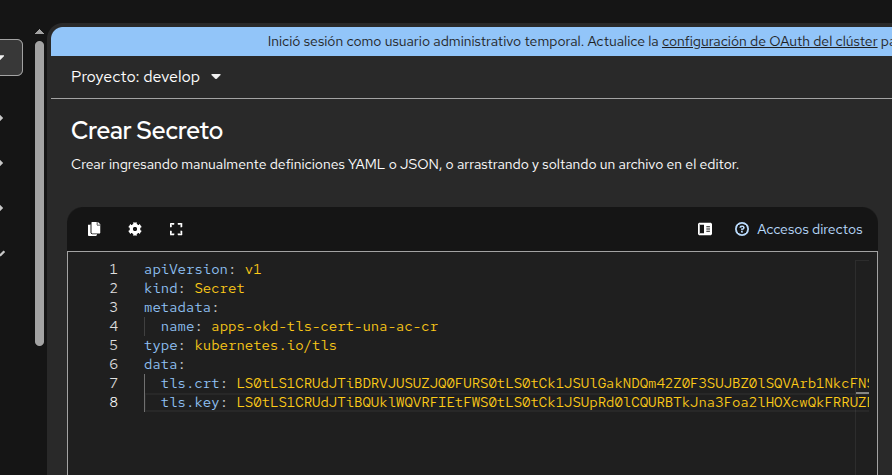Screen dimensions: 892x475
Task: Click the tls.crt encoded value
Action: point(550,383)
